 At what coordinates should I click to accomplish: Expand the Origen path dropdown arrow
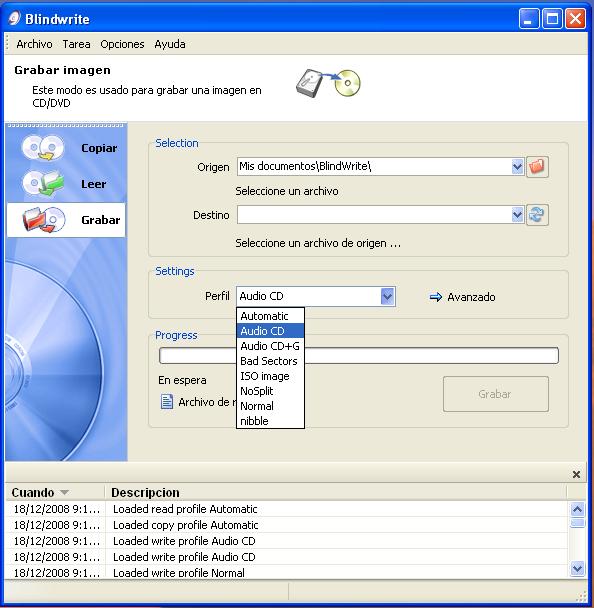click(x=517, y=167)
